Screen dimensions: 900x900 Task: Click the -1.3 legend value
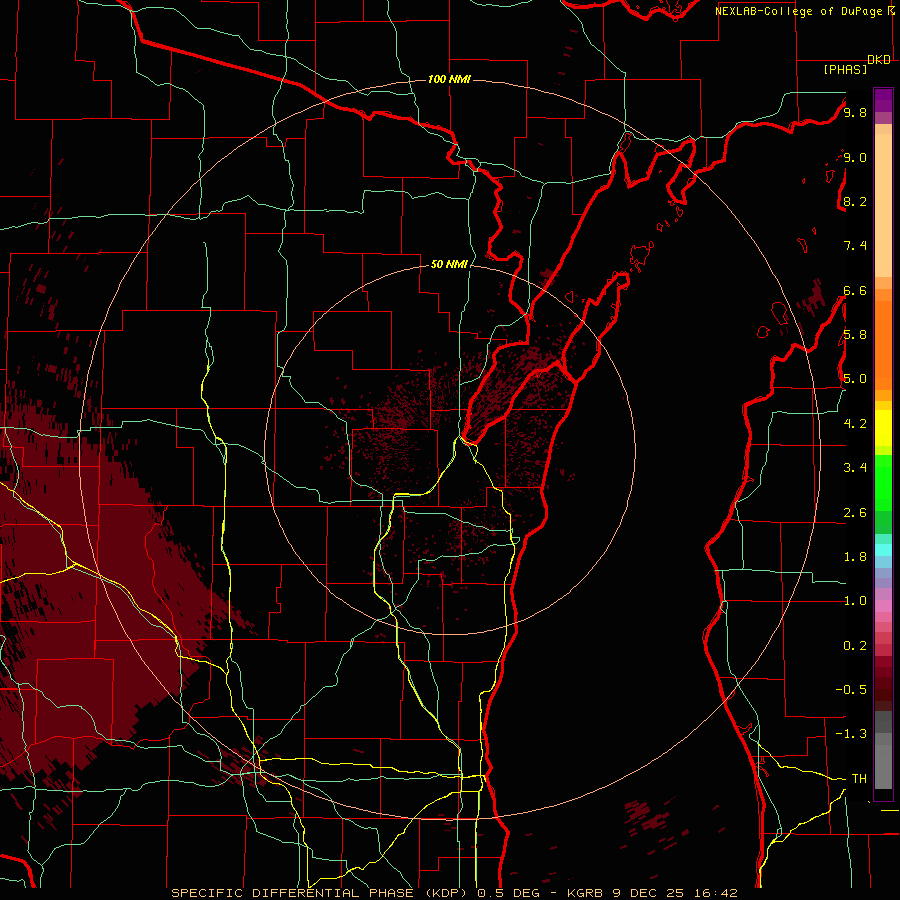851,734
